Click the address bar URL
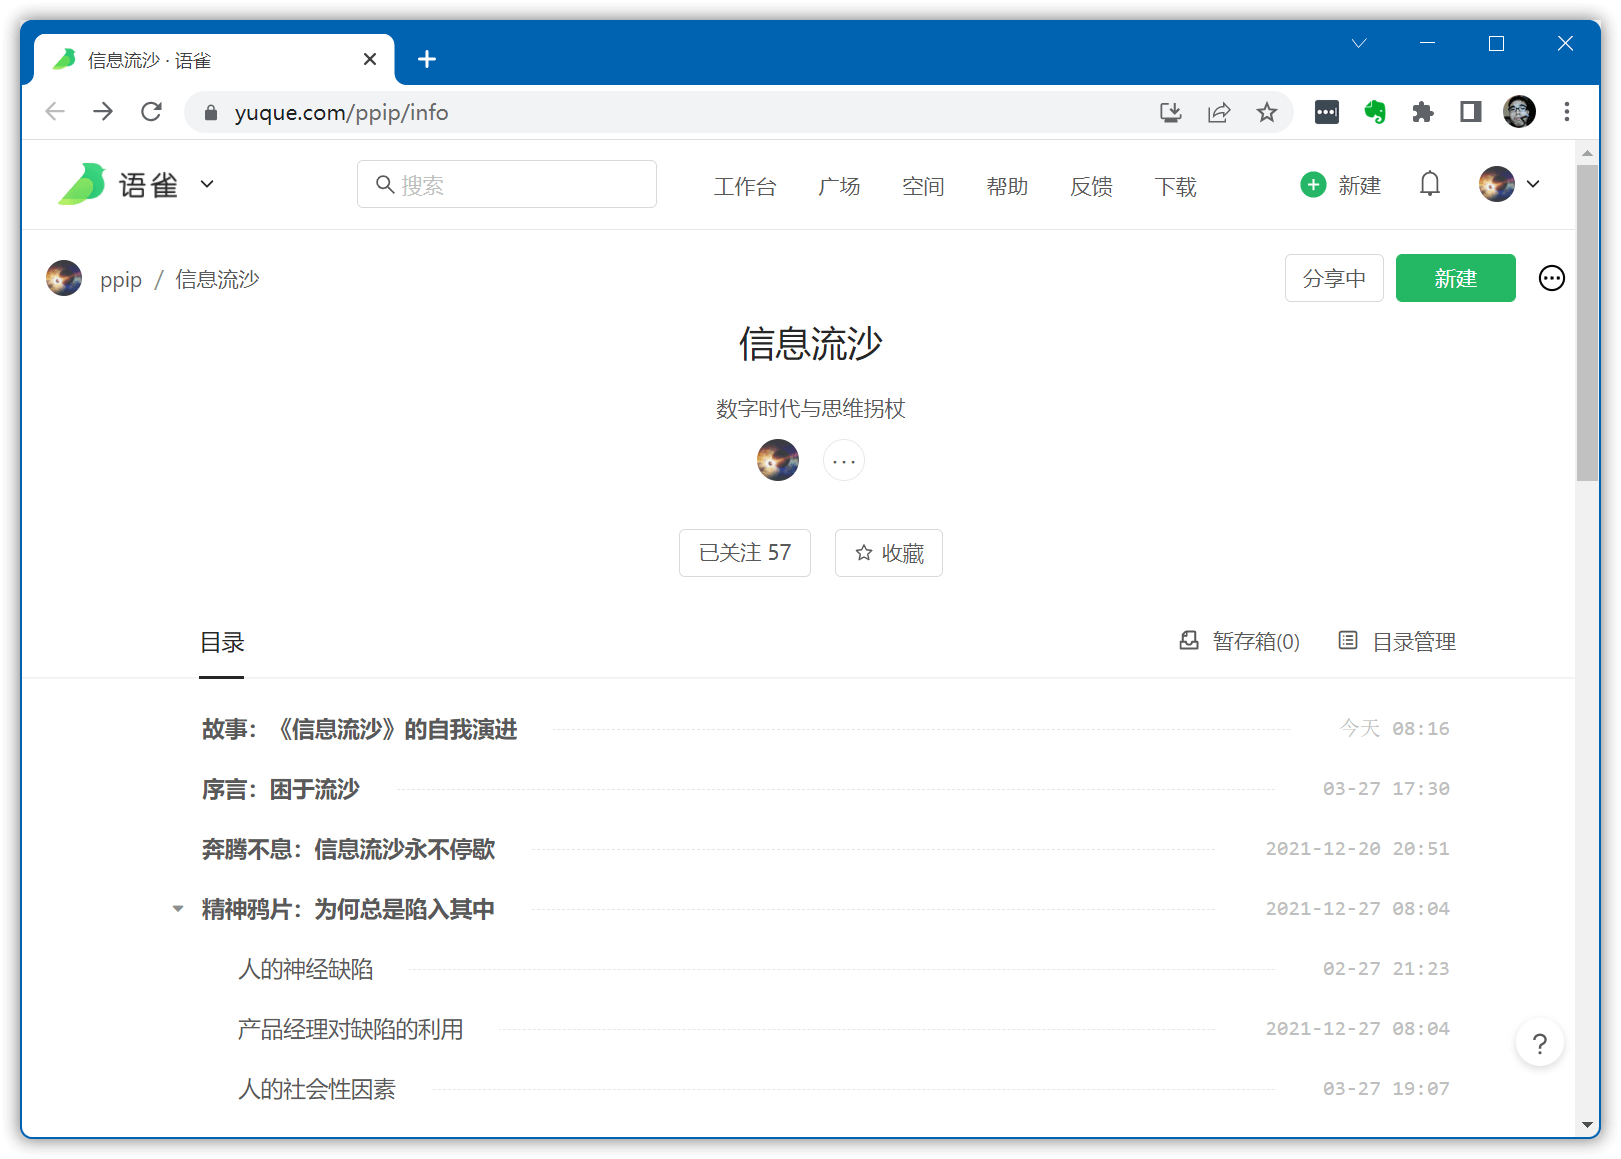This screenshot has height=1159, width=1621. (x=341, y=112)
